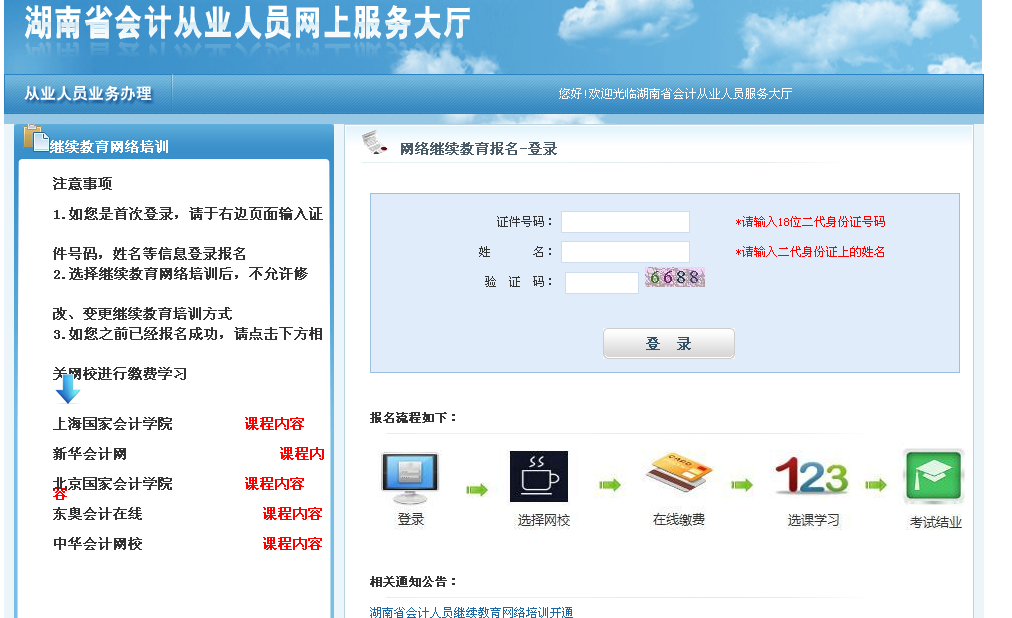This screenshot has width=1012, height=618.
Task: Open 上海国家会计学院 school link
Action: 112,424
